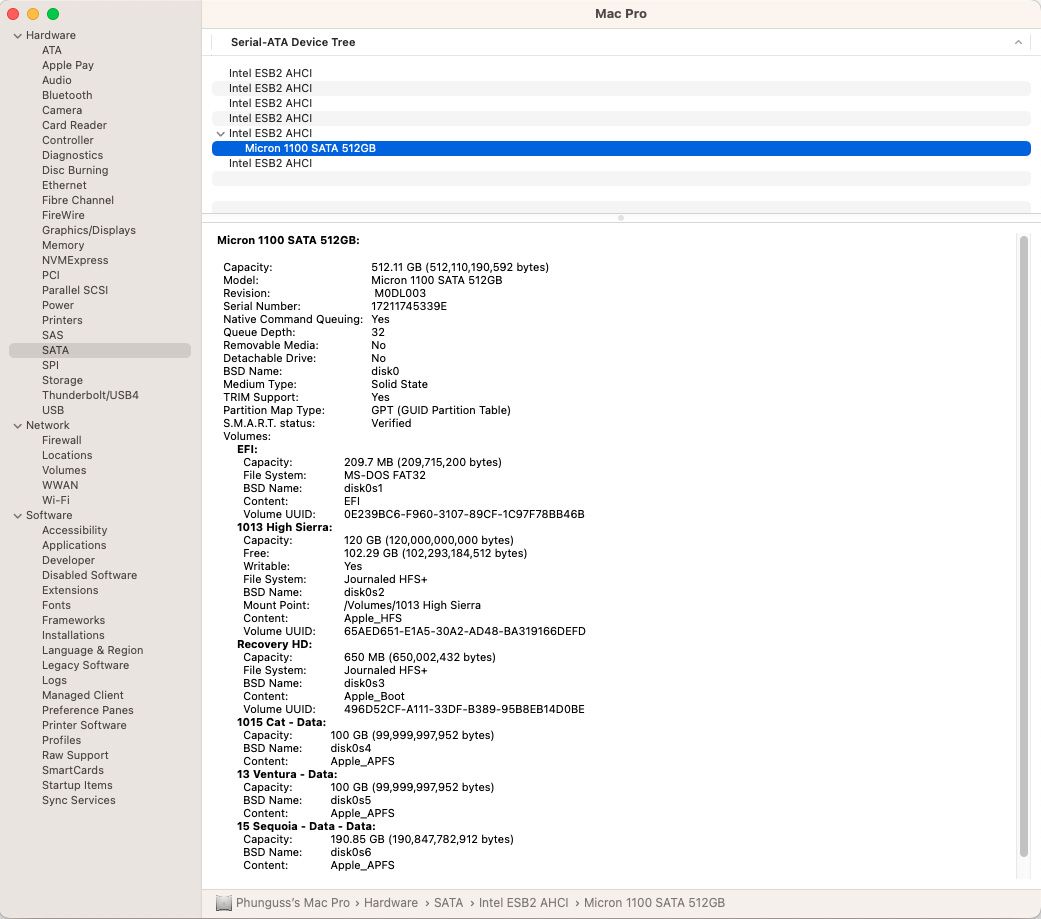Open Fonts under Software
1041x919 pixels.
tap(56, 606)
